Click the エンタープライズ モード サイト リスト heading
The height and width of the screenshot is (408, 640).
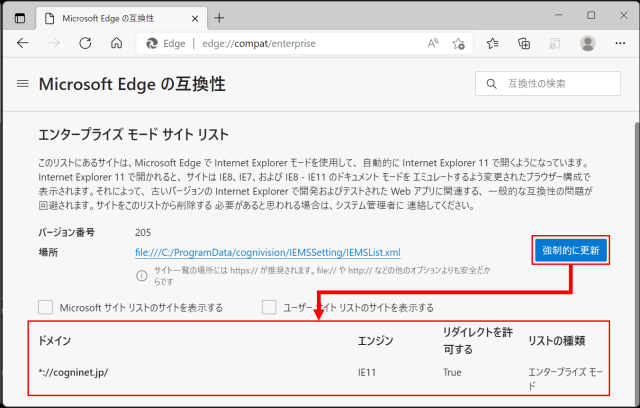[133, 135]
